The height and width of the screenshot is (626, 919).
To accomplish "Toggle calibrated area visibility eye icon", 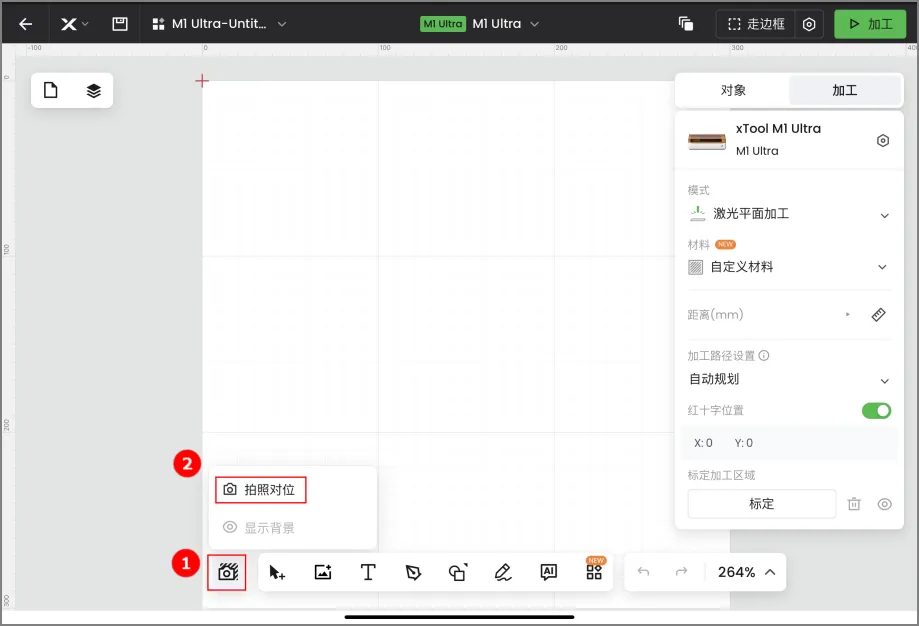I will [884, 504].
